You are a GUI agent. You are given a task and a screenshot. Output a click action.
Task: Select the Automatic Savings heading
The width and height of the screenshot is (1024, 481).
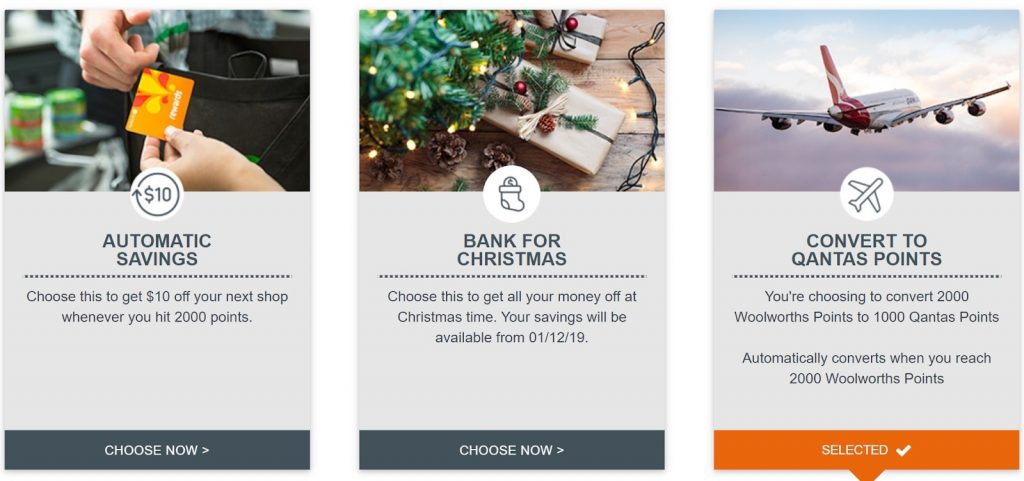[x=157, y=250]
